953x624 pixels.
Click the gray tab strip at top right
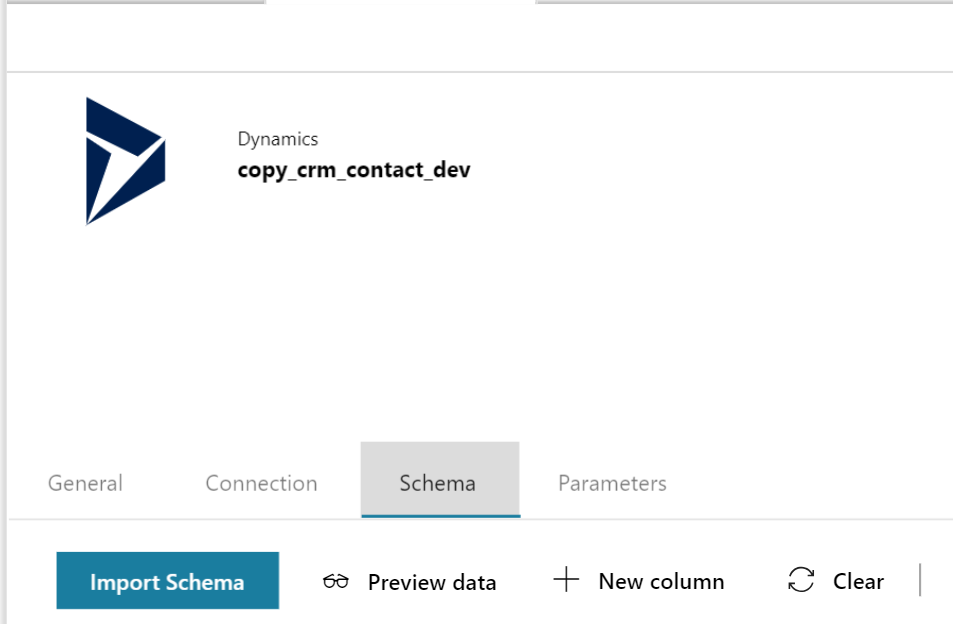(744, 2)
